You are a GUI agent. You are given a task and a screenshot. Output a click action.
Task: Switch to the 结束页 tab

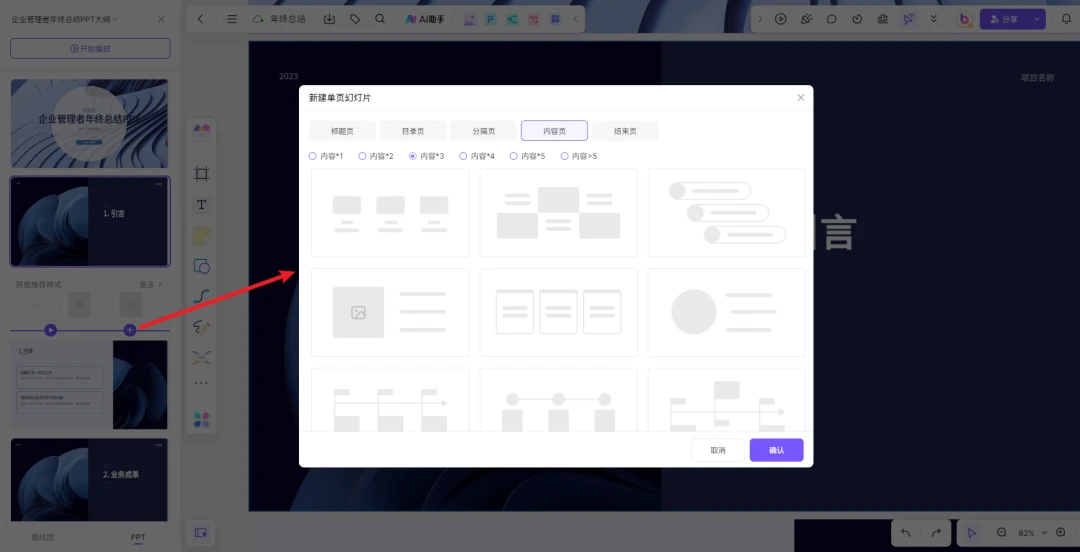pos(625,131)
